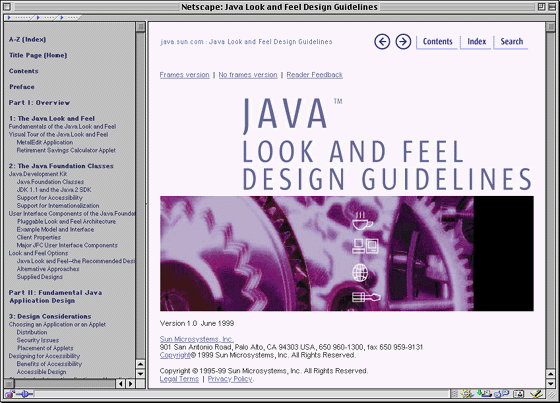Click sidebar vertical scrollbar down arrow
Image resolution: width=560 pixels, height=403 pixels.
[x=140, y=374]
